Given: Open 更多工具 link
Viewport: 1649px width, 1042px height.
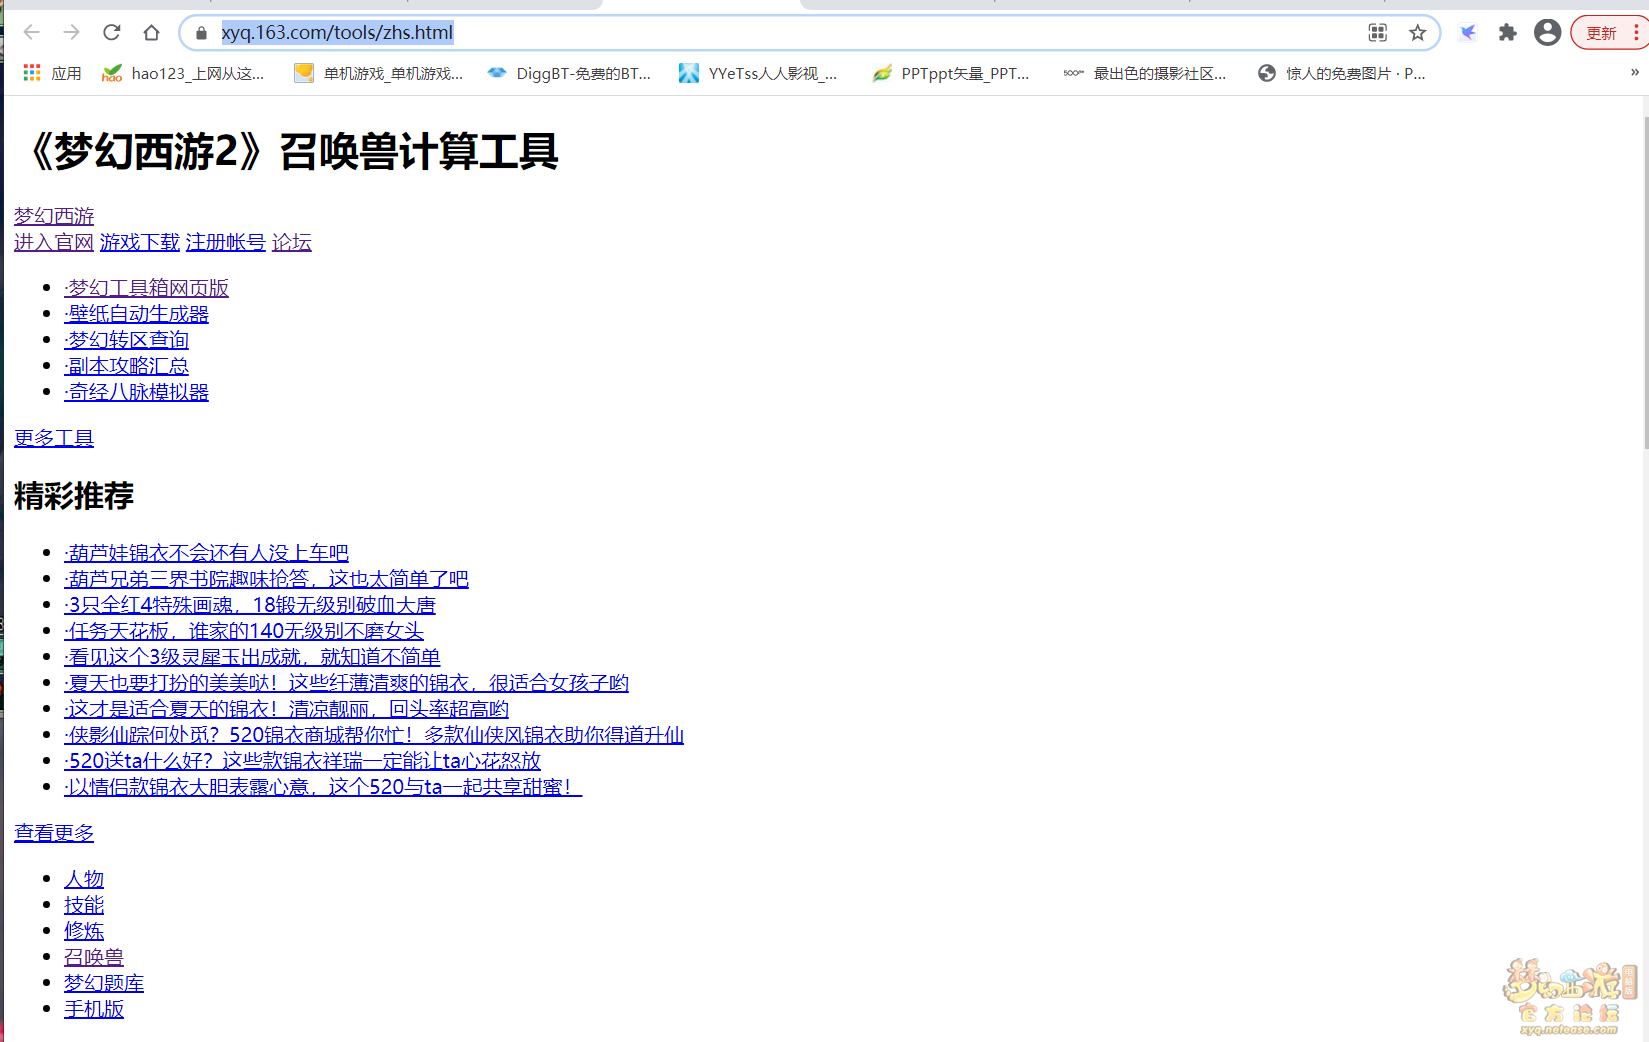Looking at the screenshot, I should pyautogui.click(x=54, y=438).
